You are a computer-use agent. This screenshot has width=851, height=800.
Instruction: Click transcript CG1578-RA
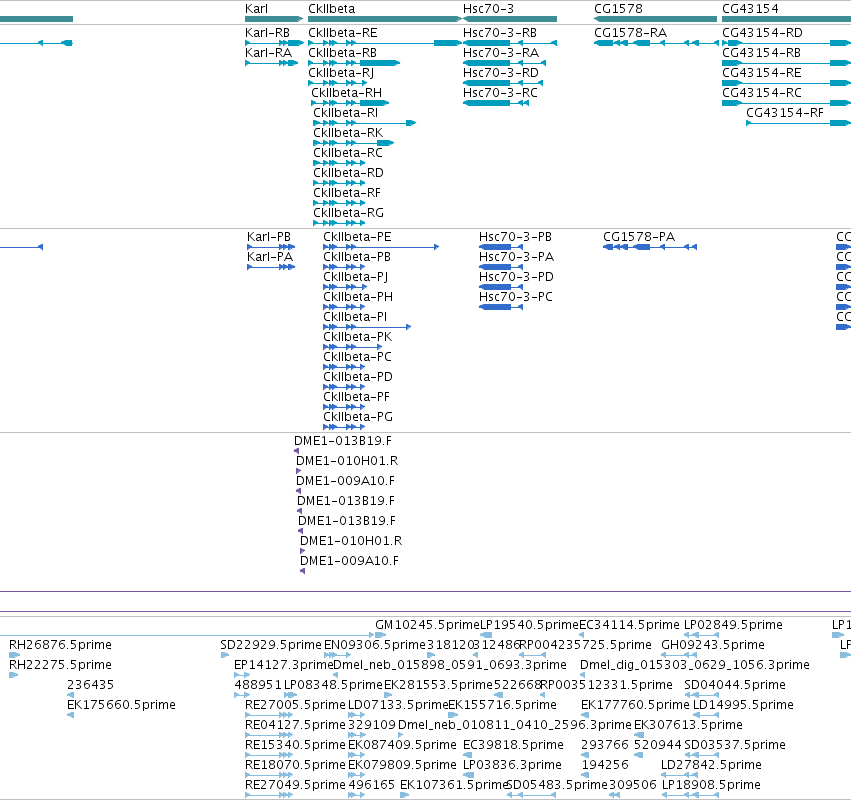(631, 33)
